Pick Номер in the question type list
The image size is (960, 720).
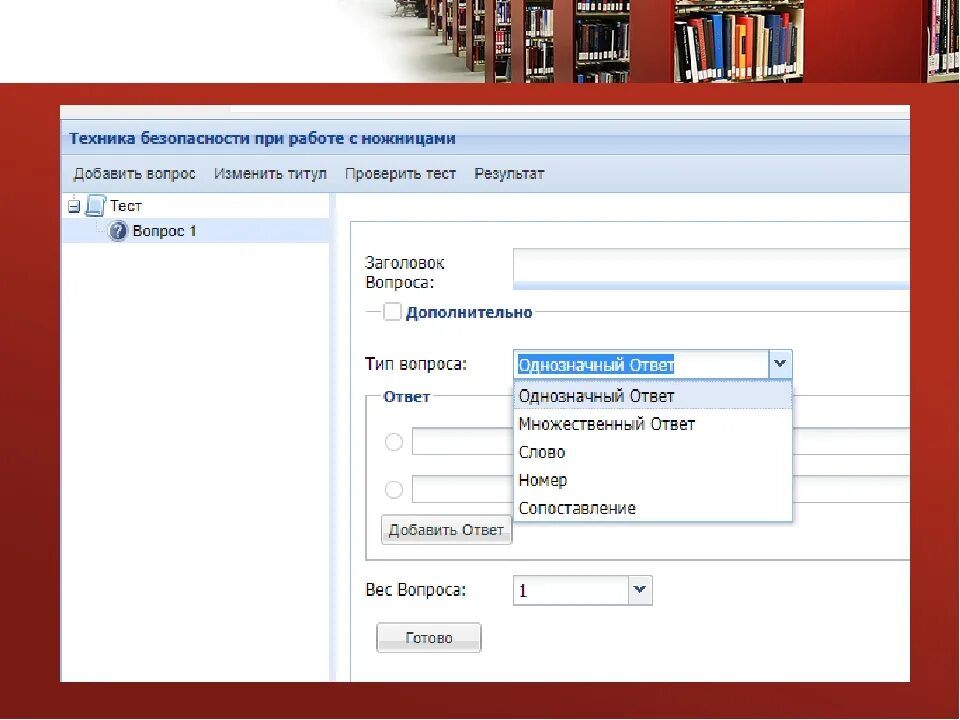pyautogui.click(x=653, y=480)
